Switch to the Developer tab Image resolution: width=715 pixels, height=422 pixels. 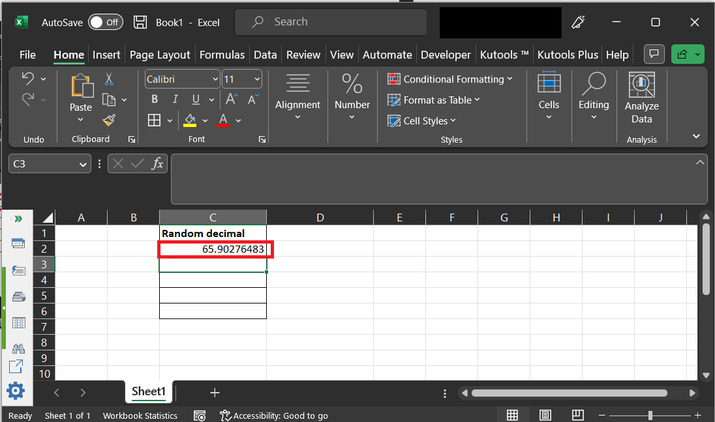point(445,55)
